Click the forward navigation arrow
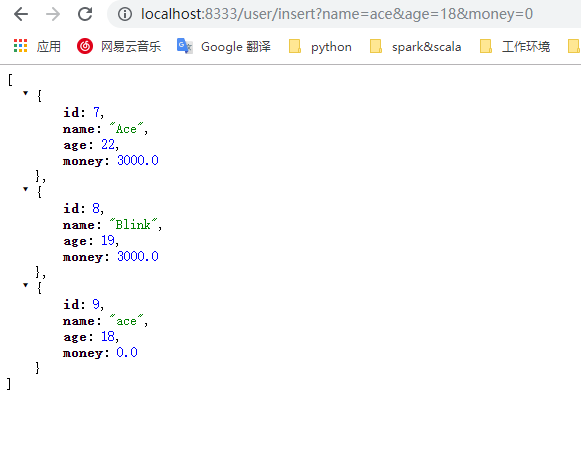Viewport: 581px width, 454px height. (53, 14)
